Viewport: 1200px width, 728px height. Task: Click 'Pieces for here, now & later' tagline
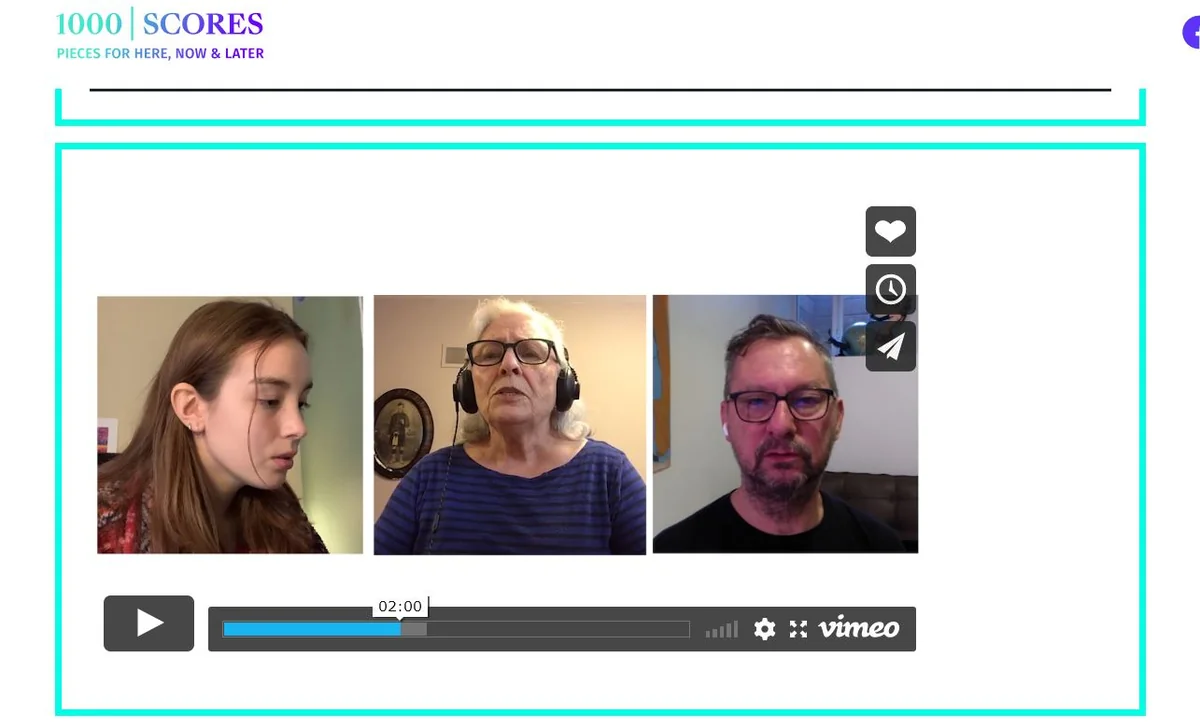click(x=160, y=53)
